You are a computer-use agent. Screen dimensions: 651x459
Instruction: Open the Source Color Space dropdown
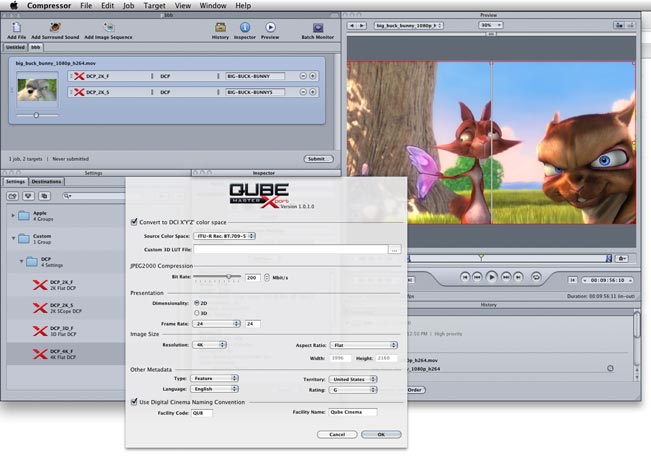click(223, 235)
